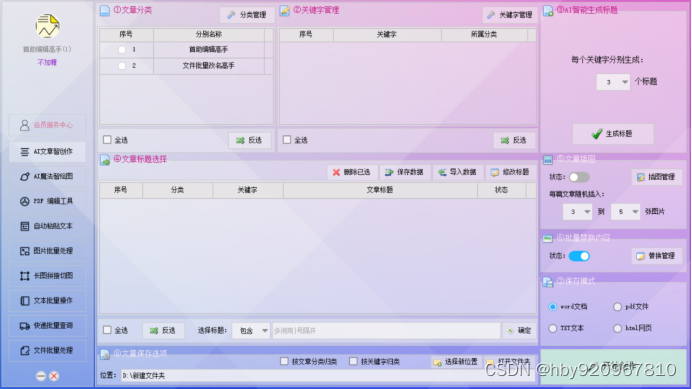
Task: Select pdf文件 save mode
Action: (x=617, y=307)
